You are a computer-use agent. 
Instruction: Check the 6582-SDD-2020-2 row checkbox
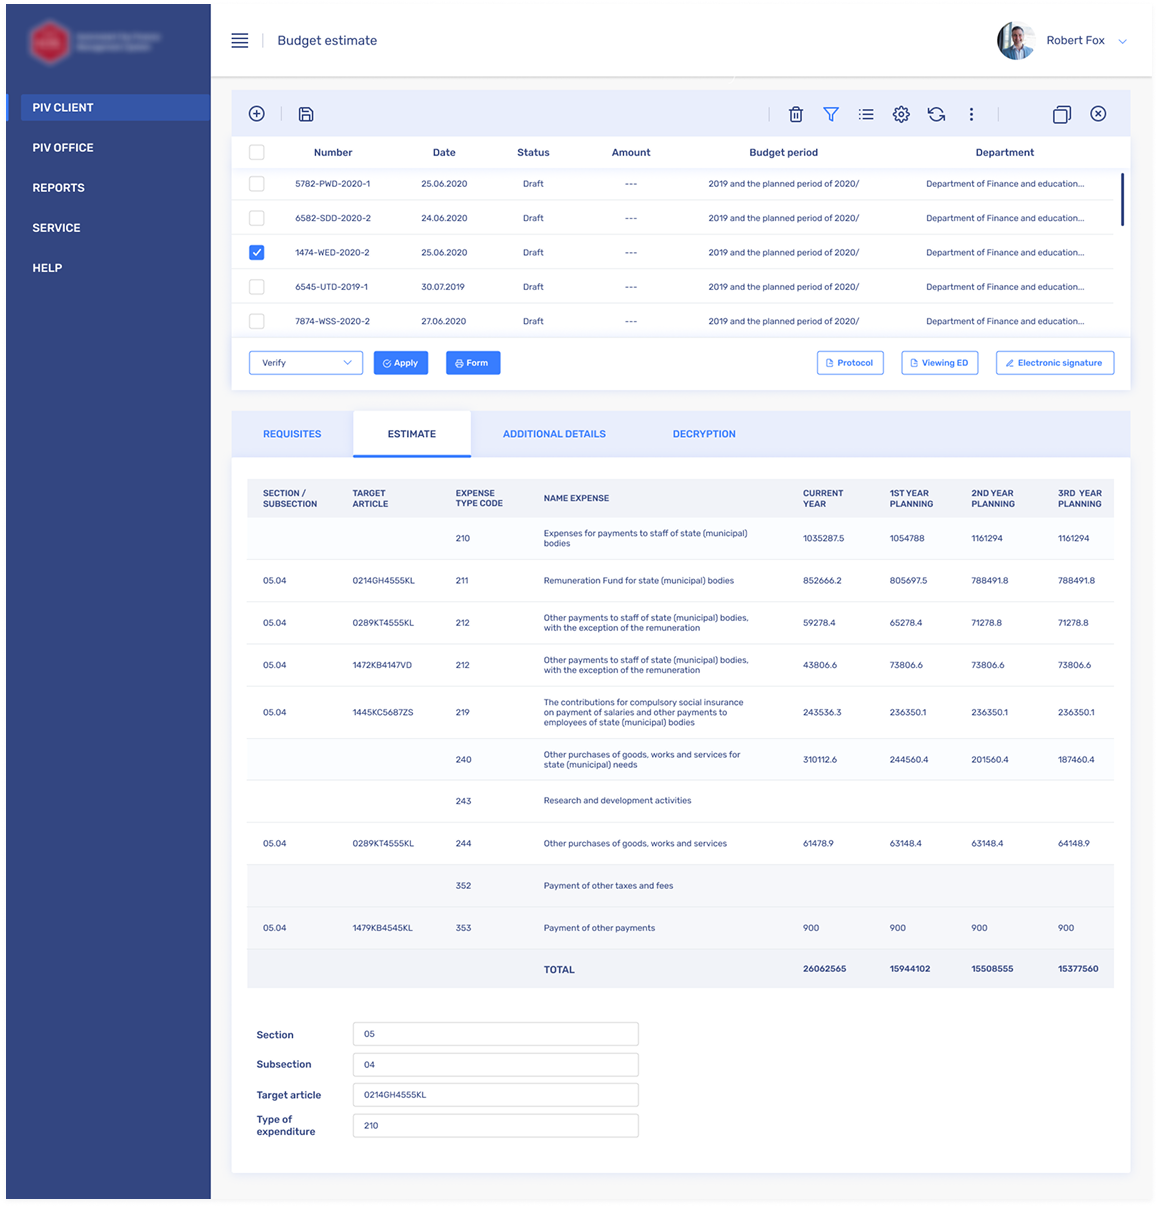[257, 218]
